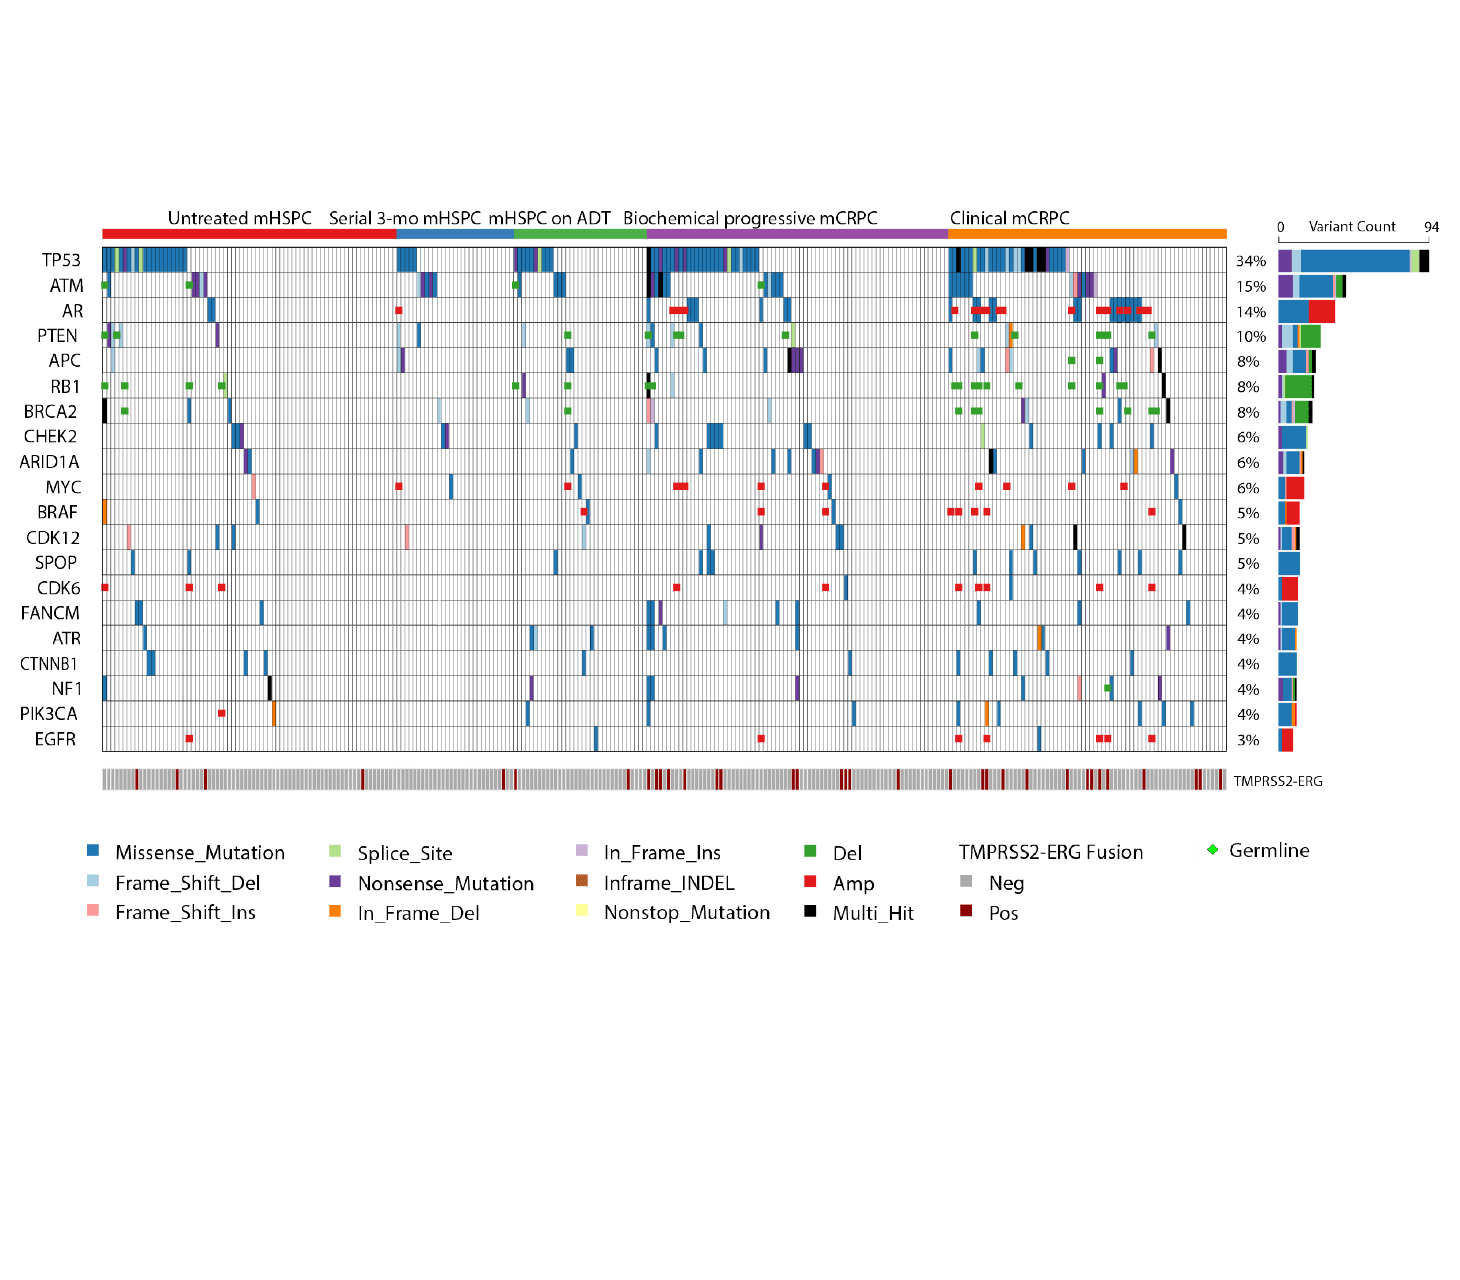The height and width of the screenshot is (1280, 1460).
Task: Click the purple Biochemical progressive color bar
Action: [797, 234]
